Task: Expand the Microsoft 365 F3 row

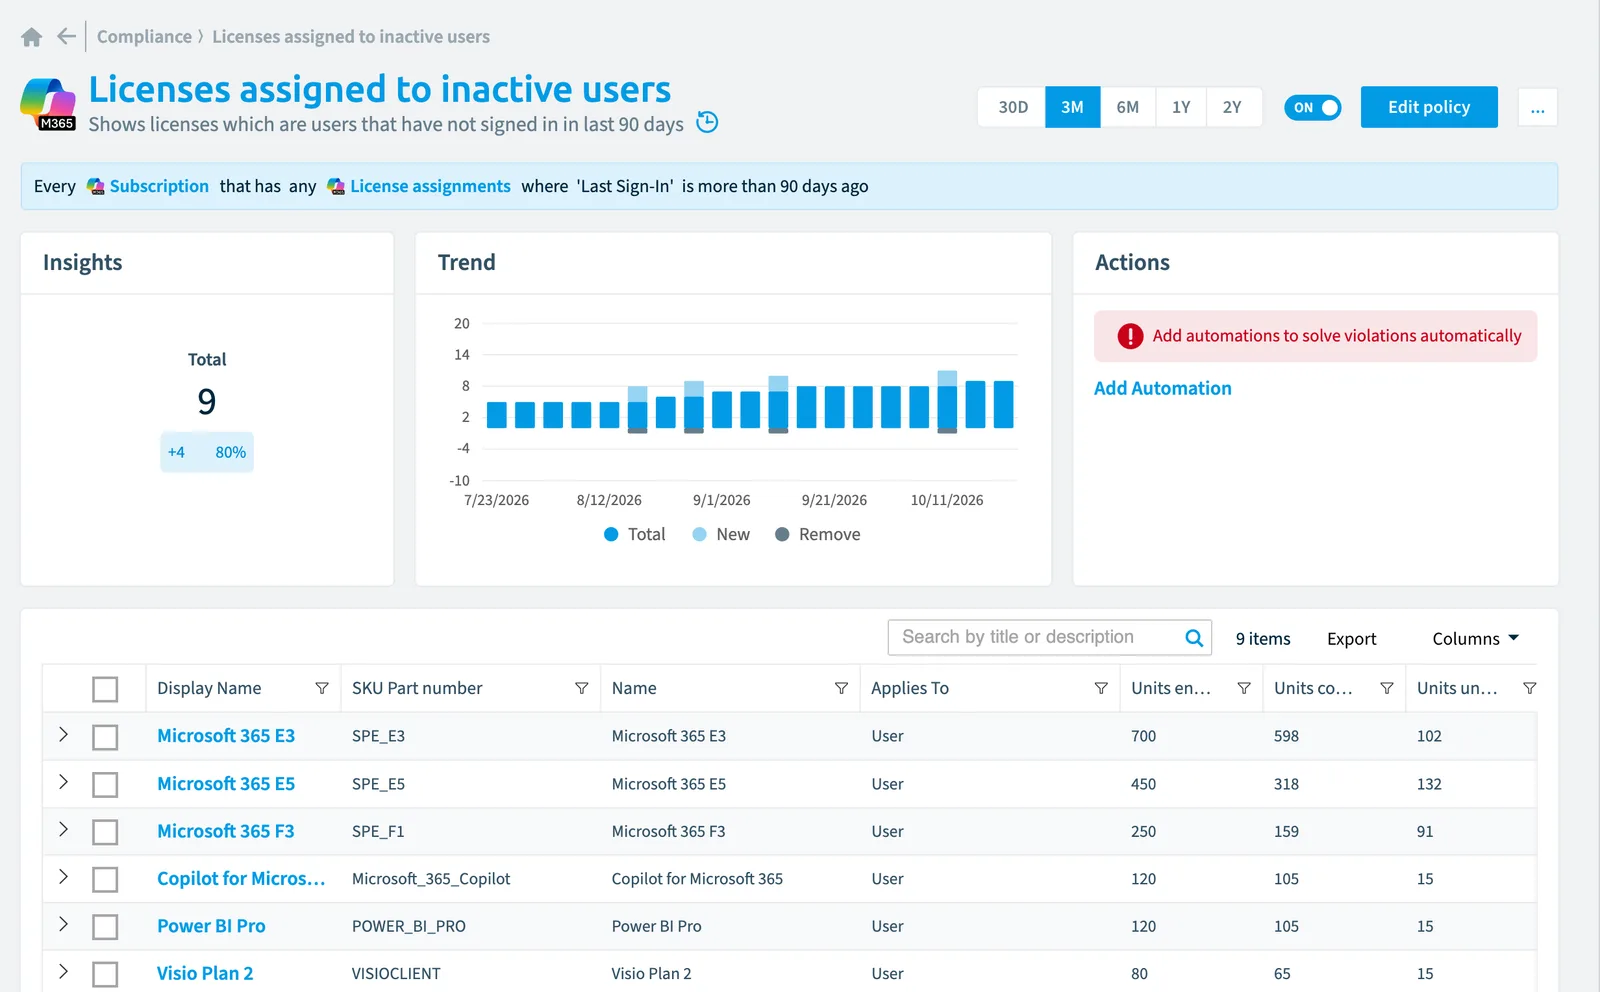Action: pyautogui.click(x=63, y=829)
